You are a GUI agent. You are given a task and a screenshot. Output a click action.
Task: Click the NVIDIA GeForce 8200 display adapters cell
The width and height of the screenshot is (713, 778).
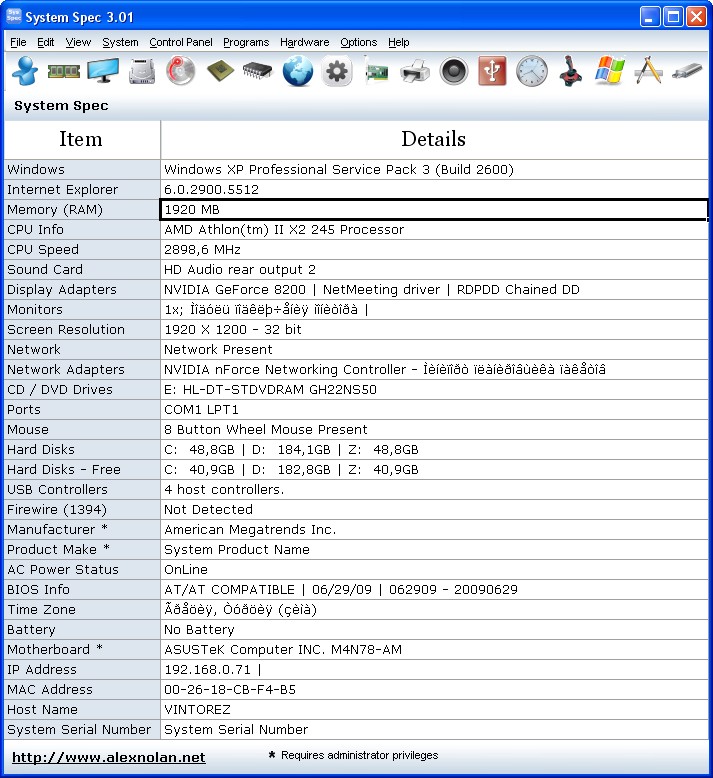[434, 290]
